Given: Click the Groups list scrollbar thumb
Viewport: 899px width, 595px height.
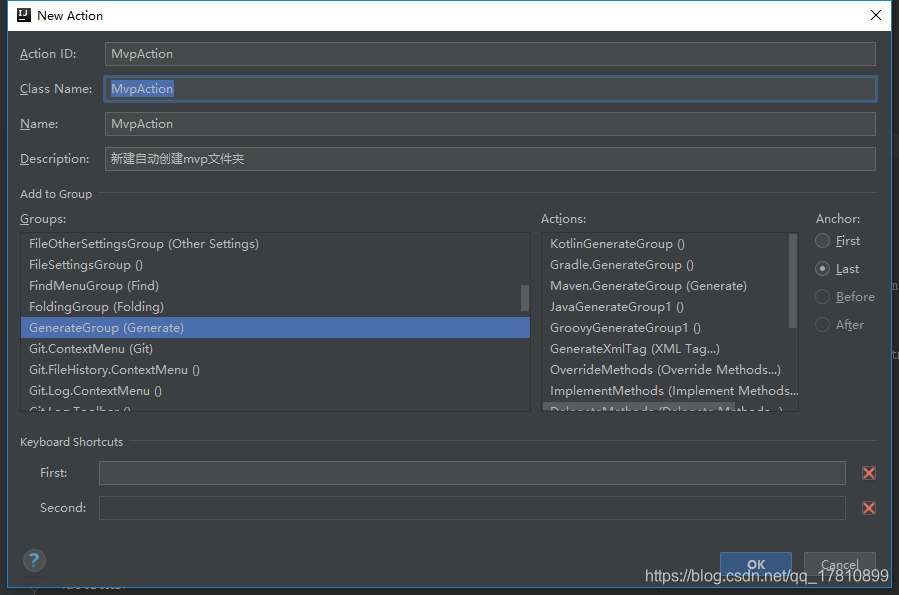Looking at the screenshot, I should coord(525,298).
